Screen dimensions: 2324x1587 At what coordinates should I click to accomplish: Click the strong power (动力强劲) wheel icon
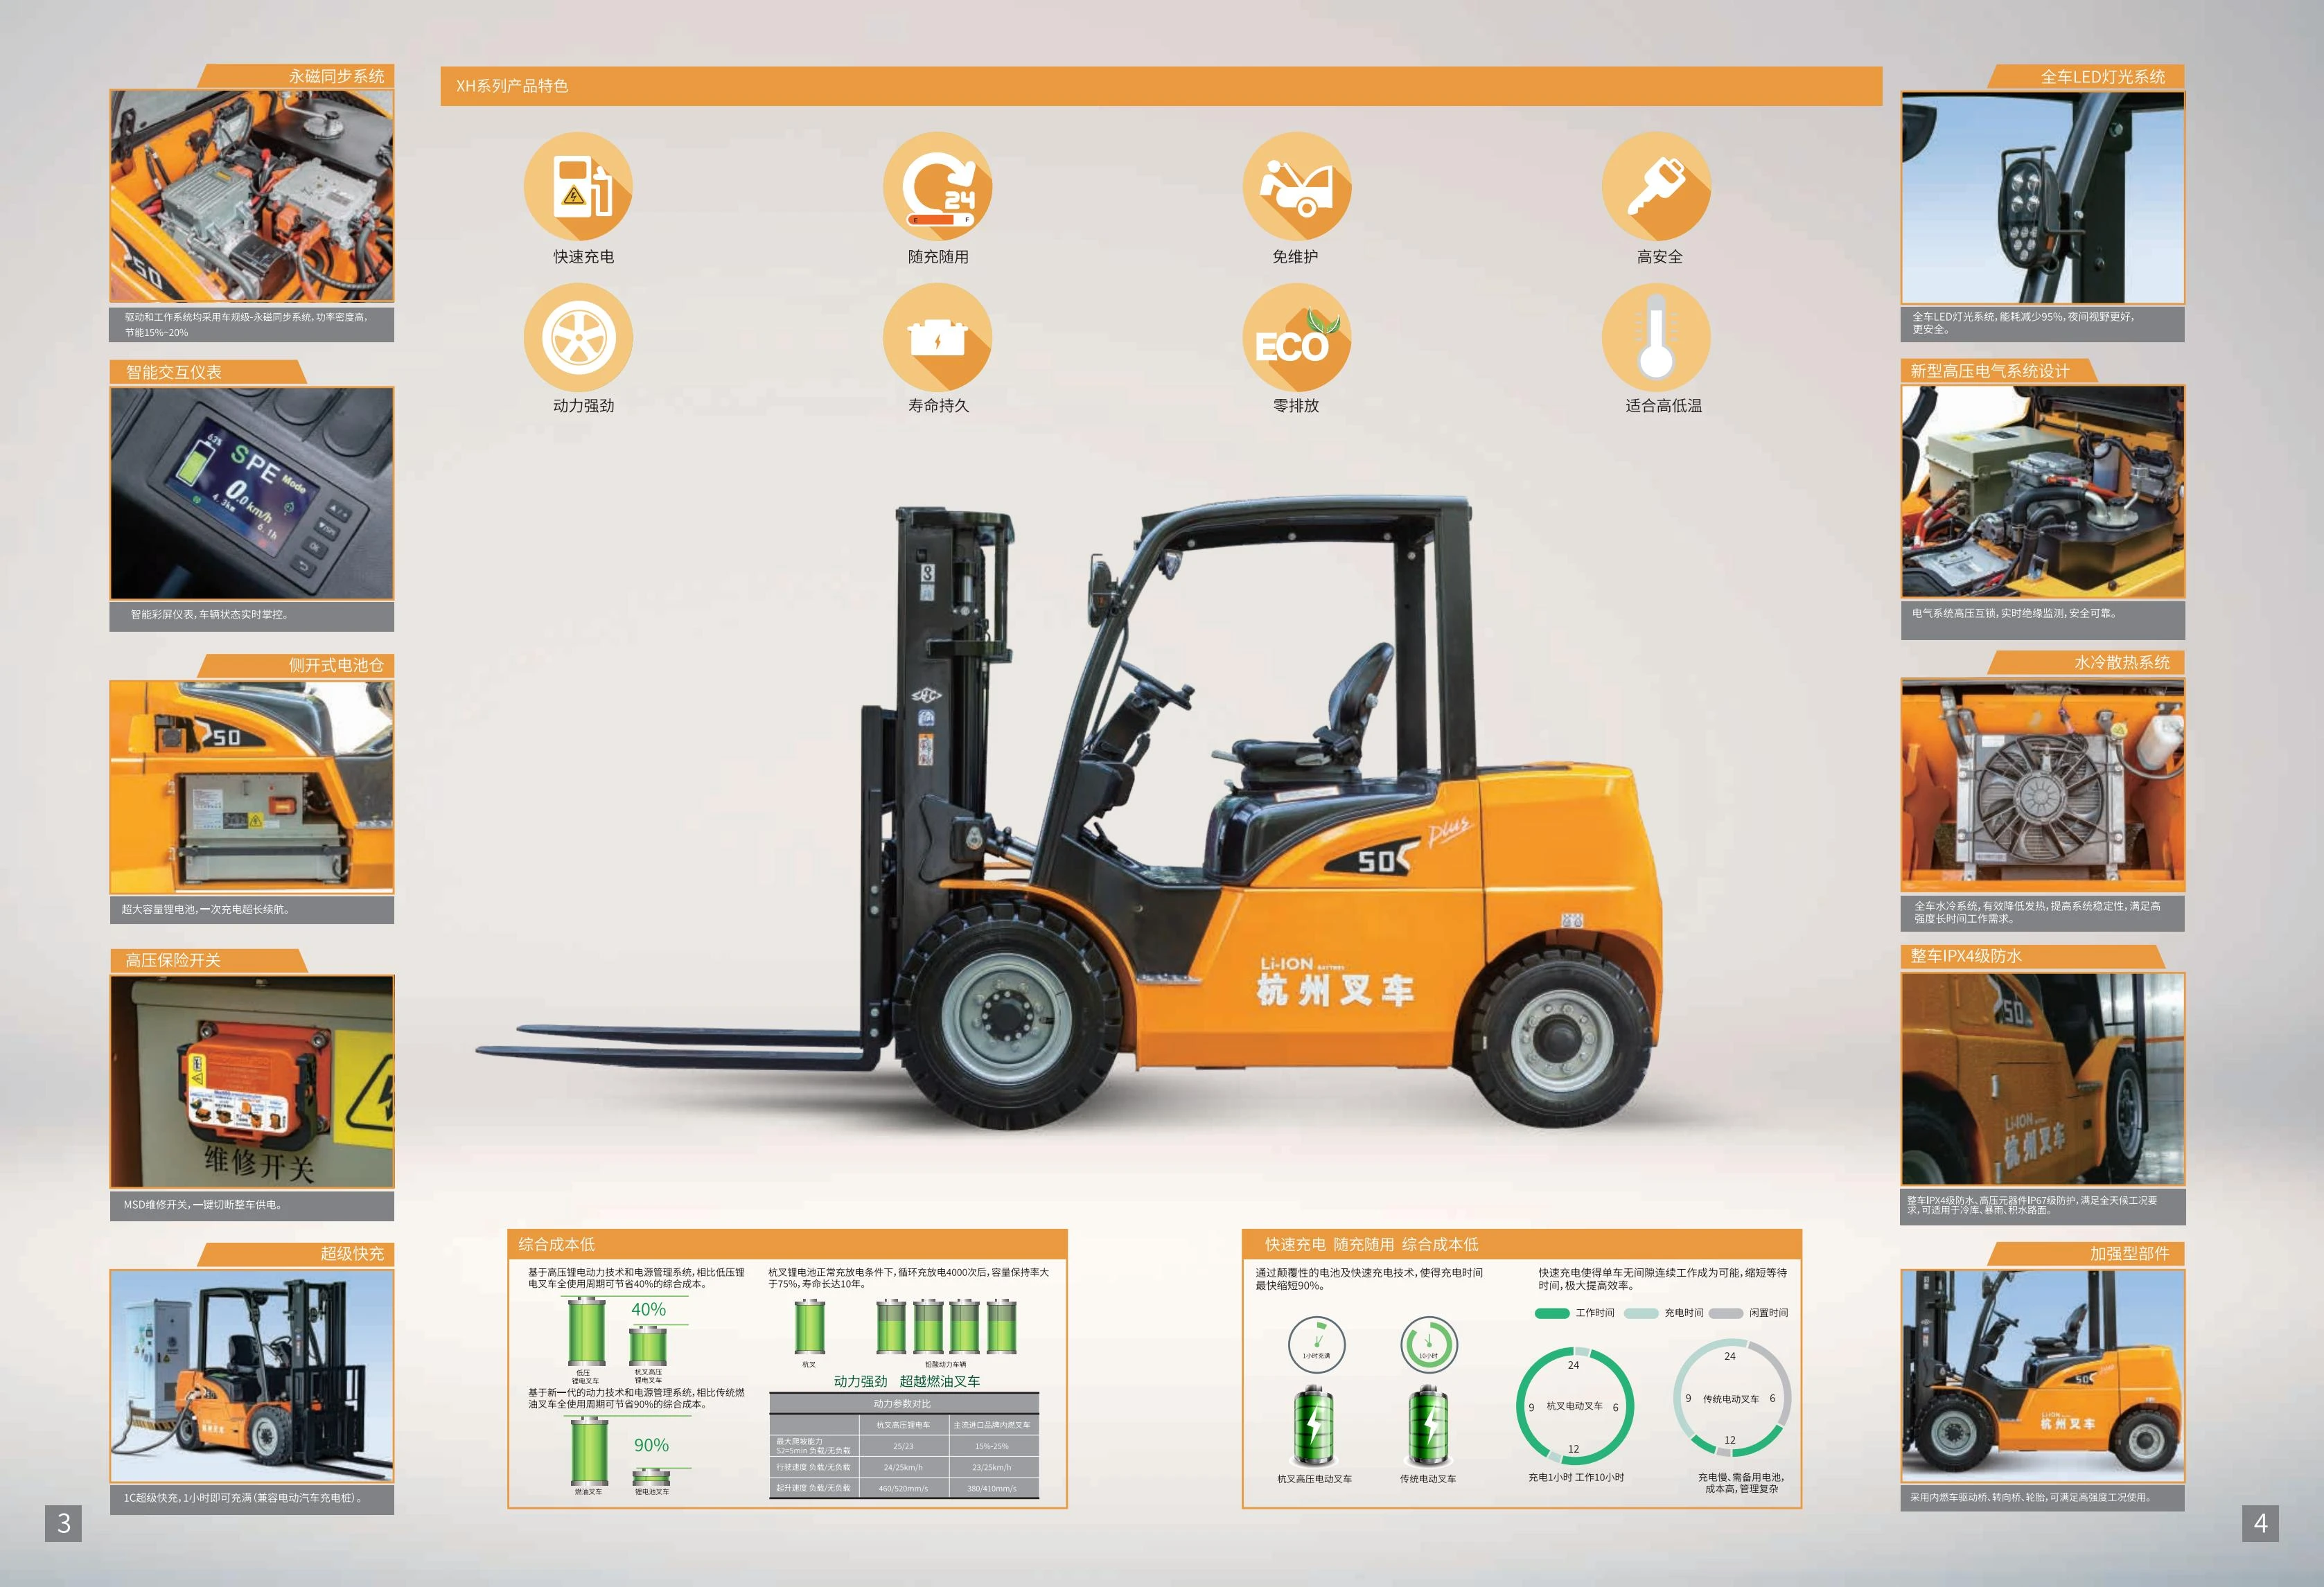coord(578,337)
